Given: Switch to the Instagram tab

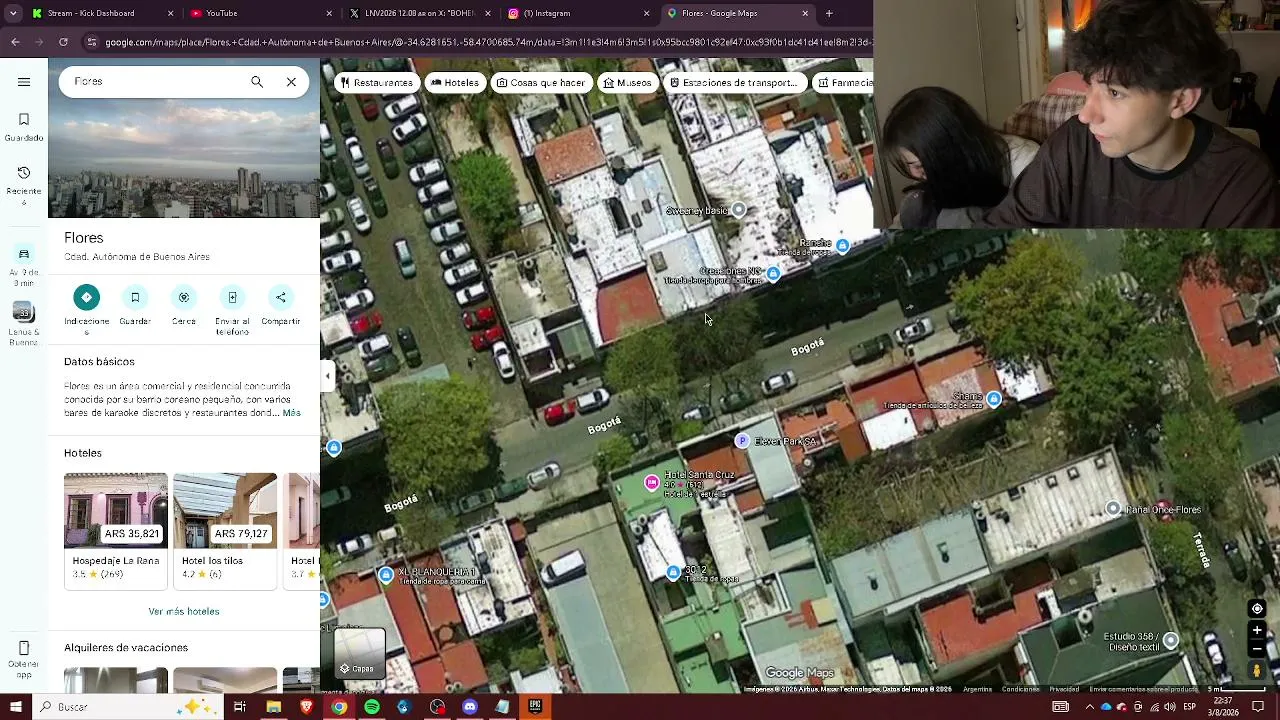Looking at the screenshot, I should 578,14.
